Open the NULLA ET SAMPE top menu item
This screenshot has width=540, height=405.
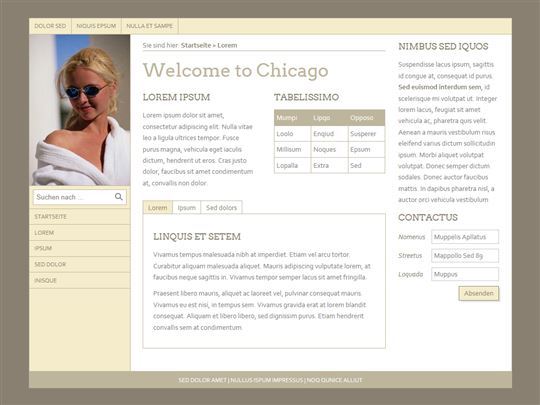(149, 26)
